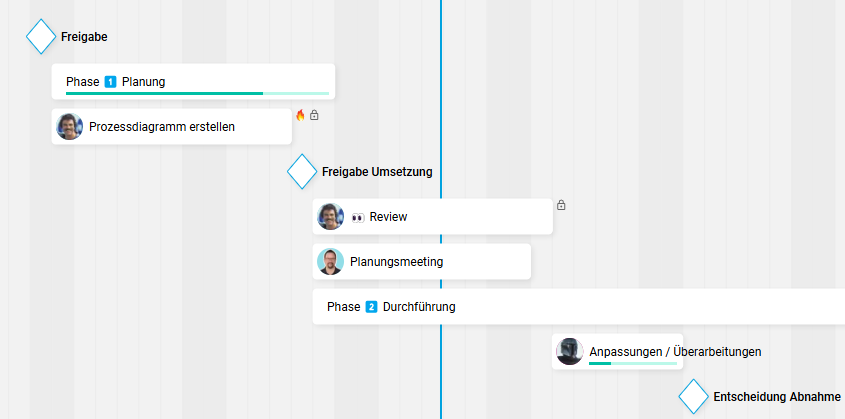
Task: Click the lock icon next to Prozessdiagramm erstellen
Action: pos(314,115)
